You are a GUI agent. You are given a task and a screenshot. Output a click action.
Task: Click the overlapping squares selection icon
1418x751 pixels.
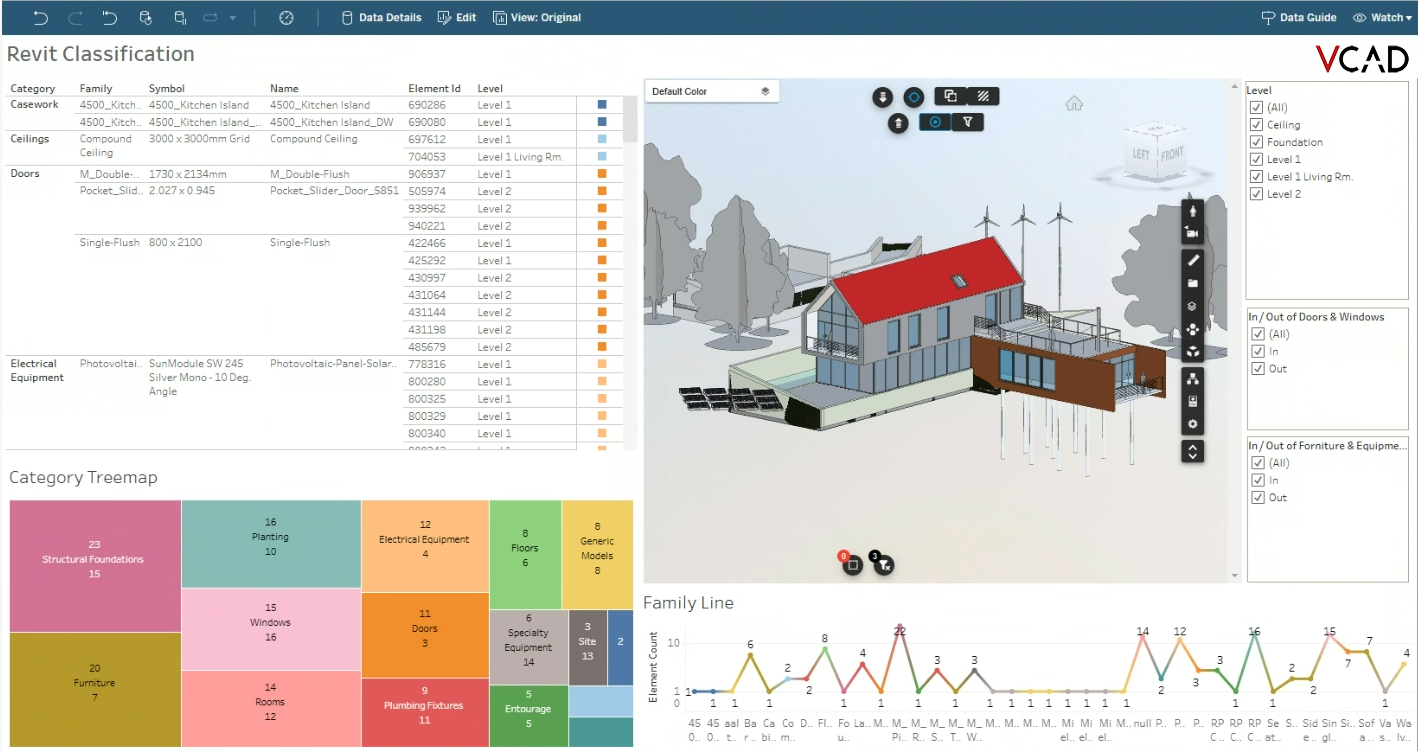click(x=951, y=96)
